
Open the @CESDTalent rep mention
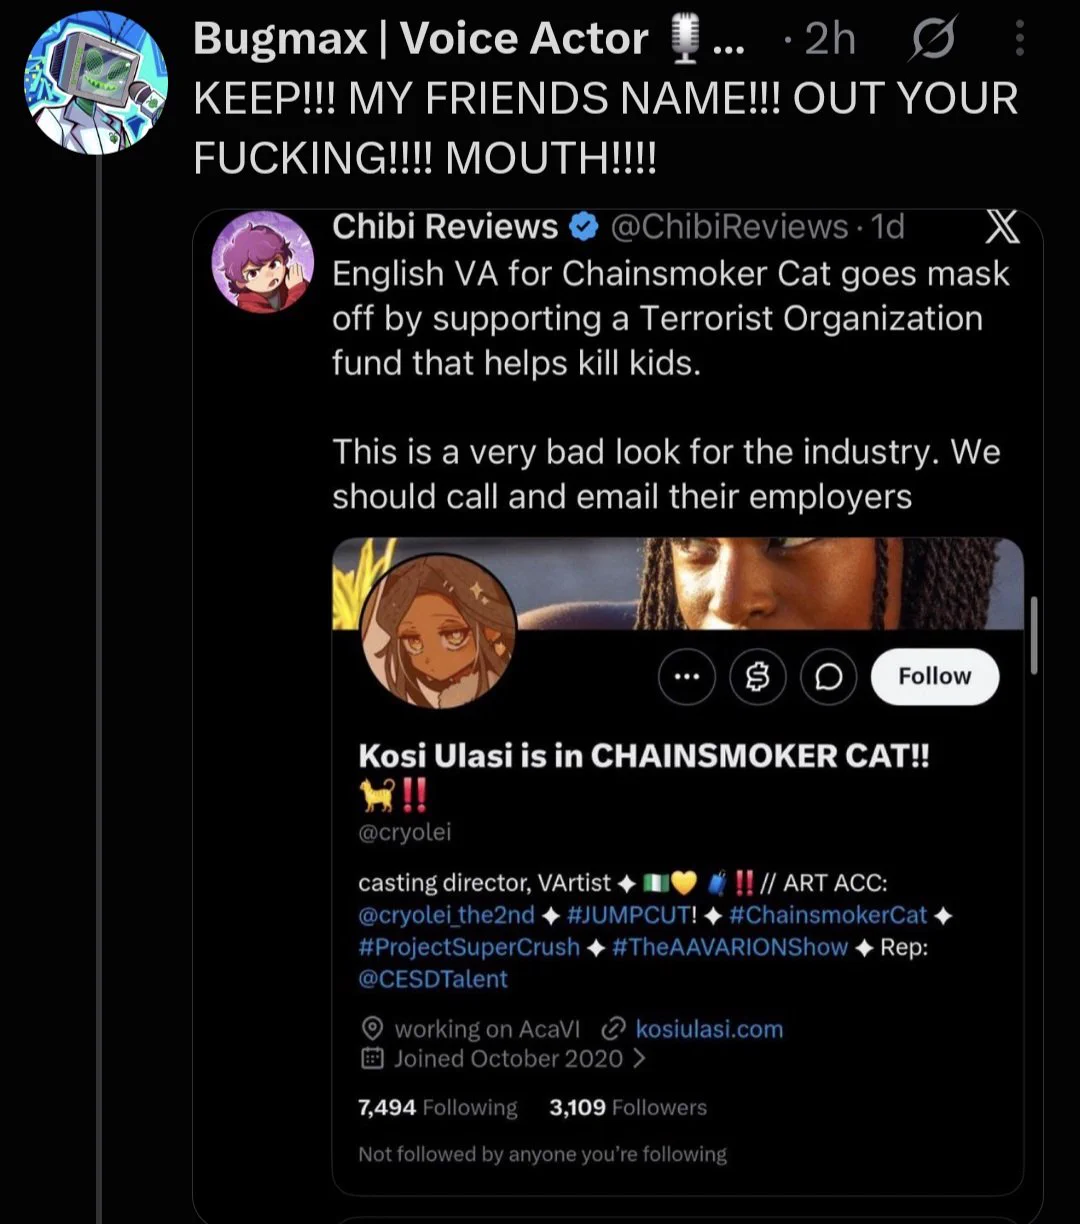click(x=433, y=979)
